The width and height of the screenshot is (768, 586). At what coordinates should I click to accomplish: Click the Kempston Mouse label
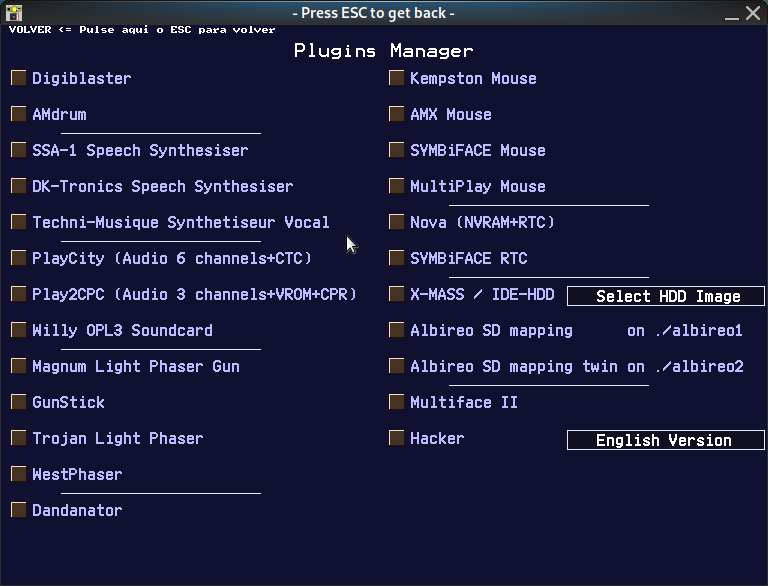(x=473, y=78)
